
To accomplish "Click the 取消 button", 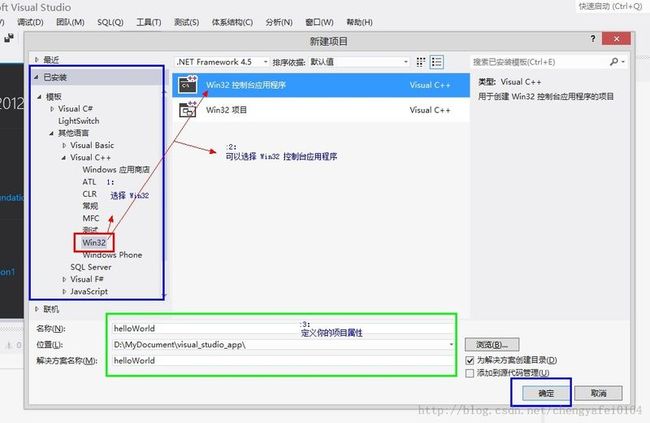I will tap(598, 393).
